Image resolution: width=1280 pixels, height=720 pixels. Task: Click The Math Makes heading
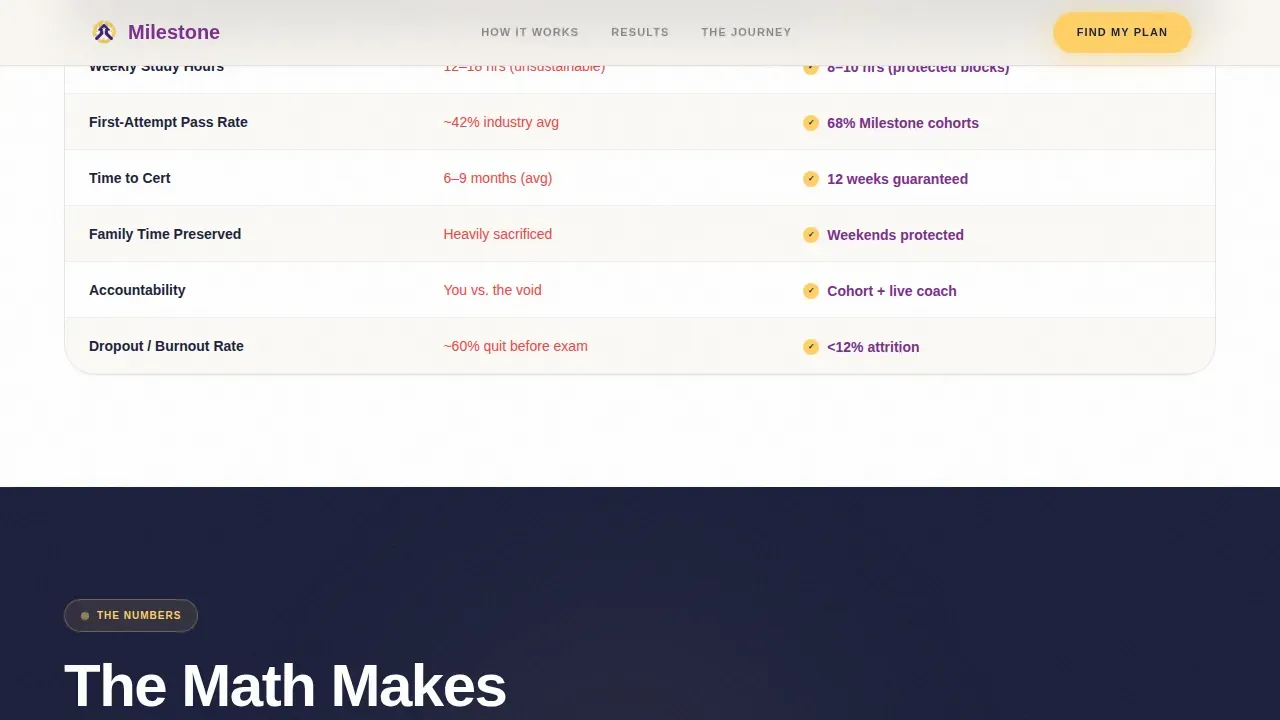(285, 687)
